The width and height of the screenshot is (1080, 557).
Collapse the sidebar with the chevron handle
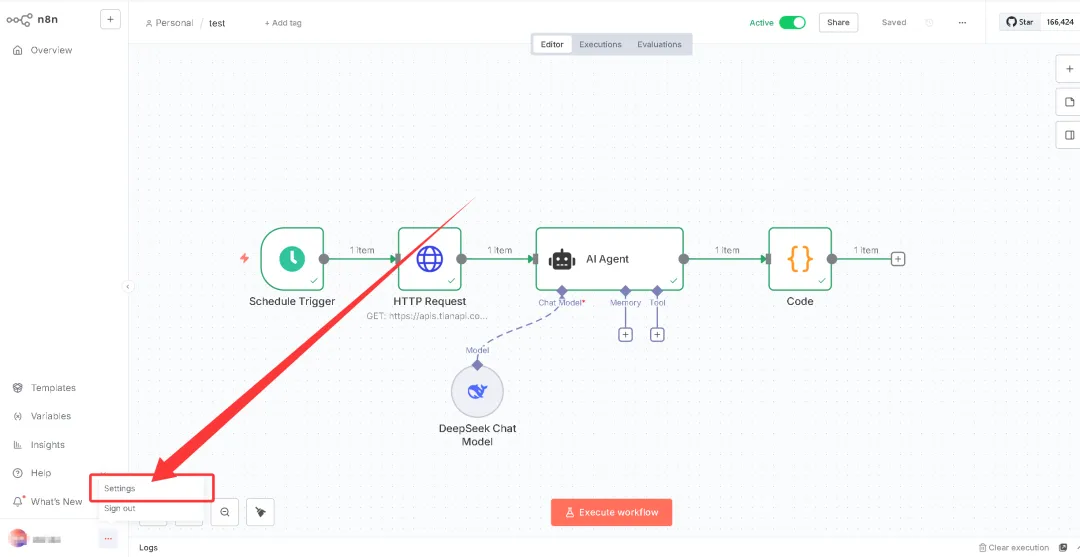pos(127,286)
